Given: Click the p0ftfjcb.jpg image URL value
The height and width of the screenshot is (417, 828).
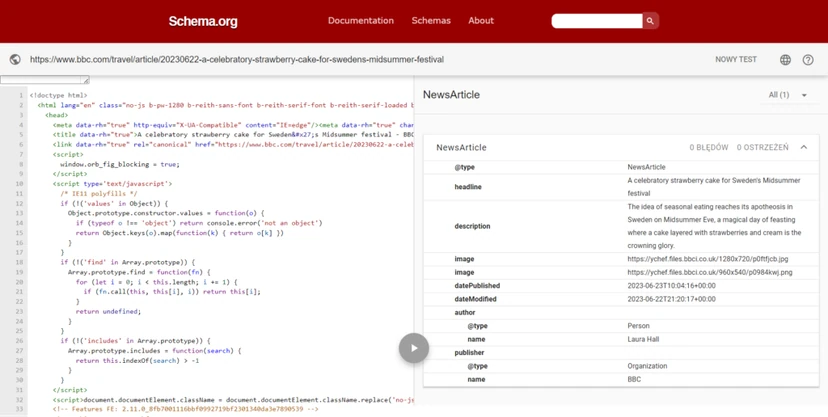Looking at the screenshot, I should point(708,259).
